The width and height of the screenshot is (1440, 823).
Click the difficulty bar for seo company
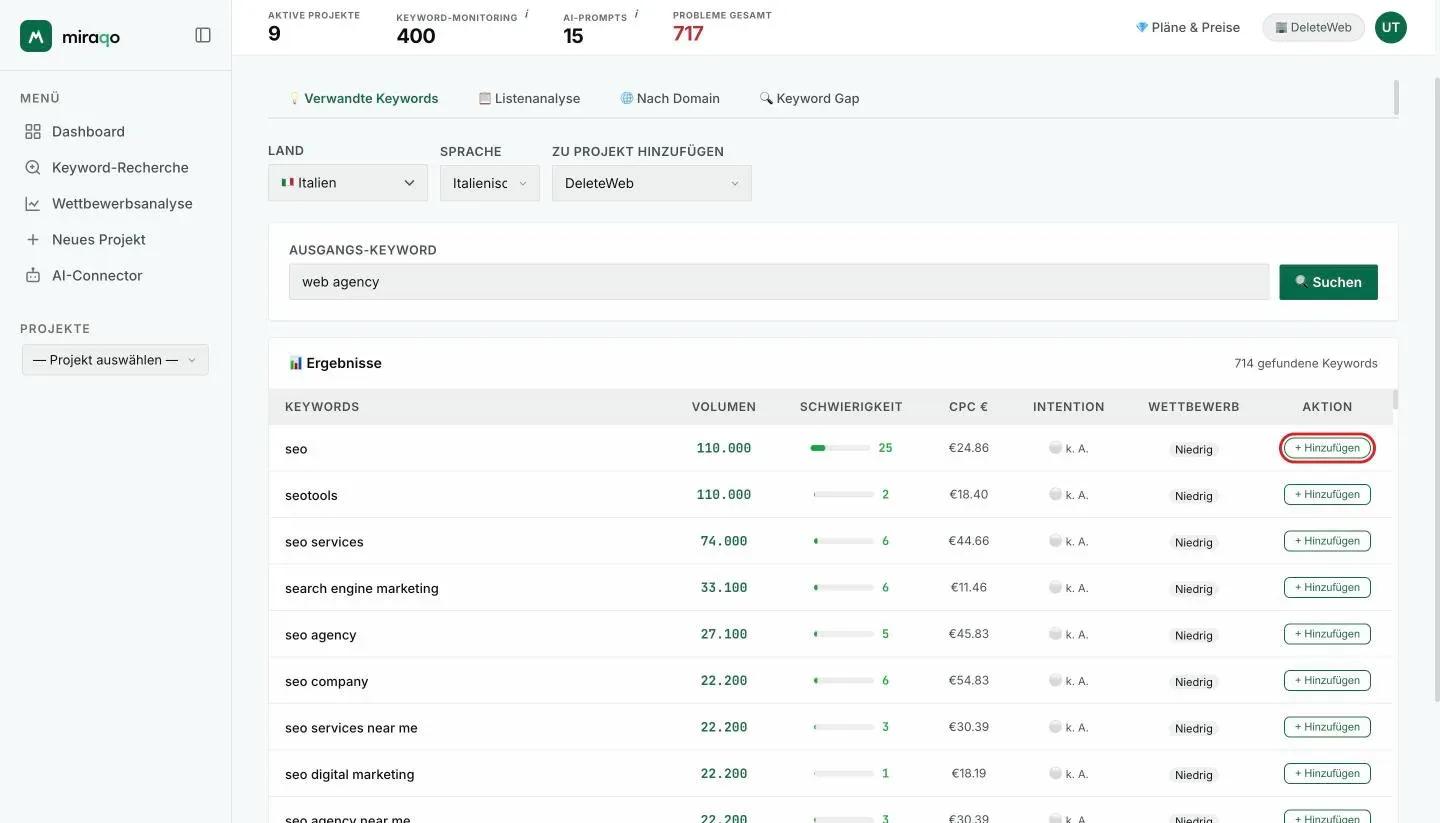pos(843,680)
